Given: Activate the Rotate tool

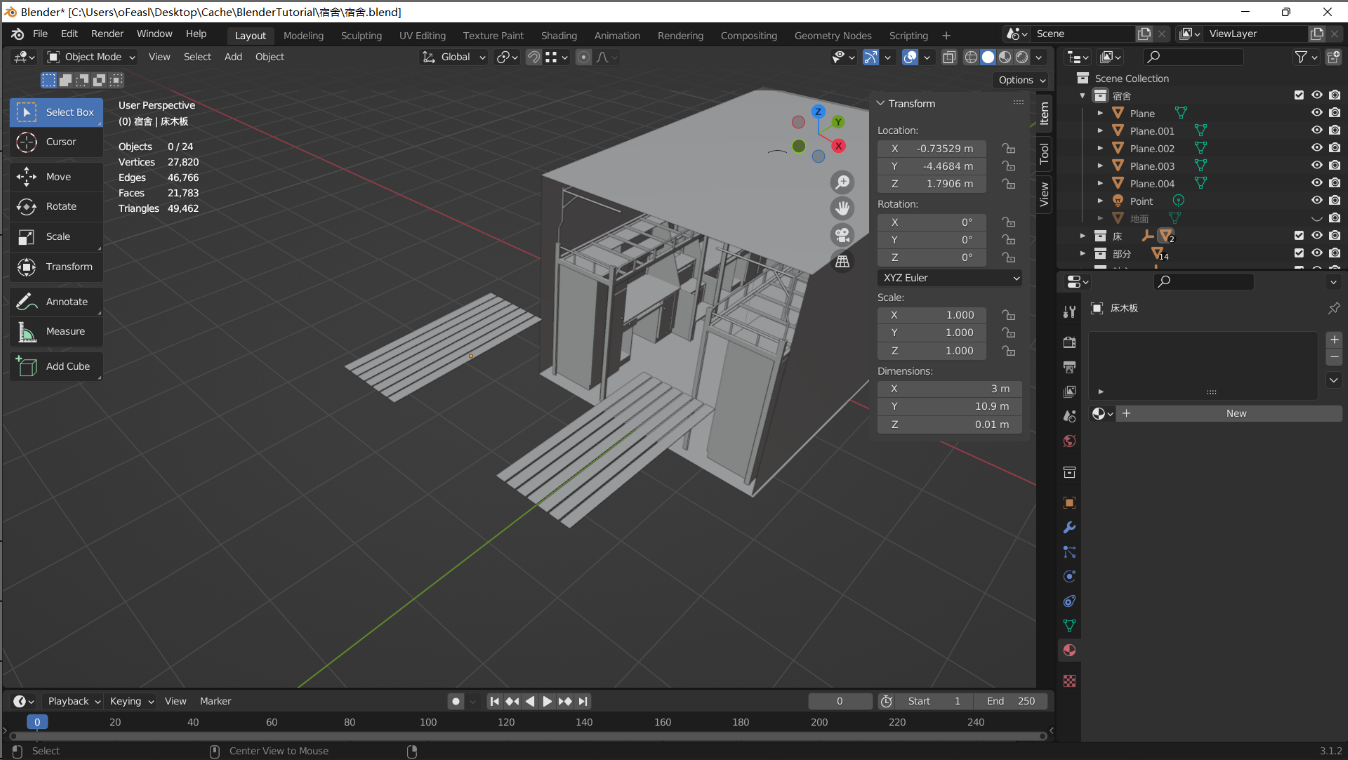Looking at the screenshot, I should [x=56, y=207].
